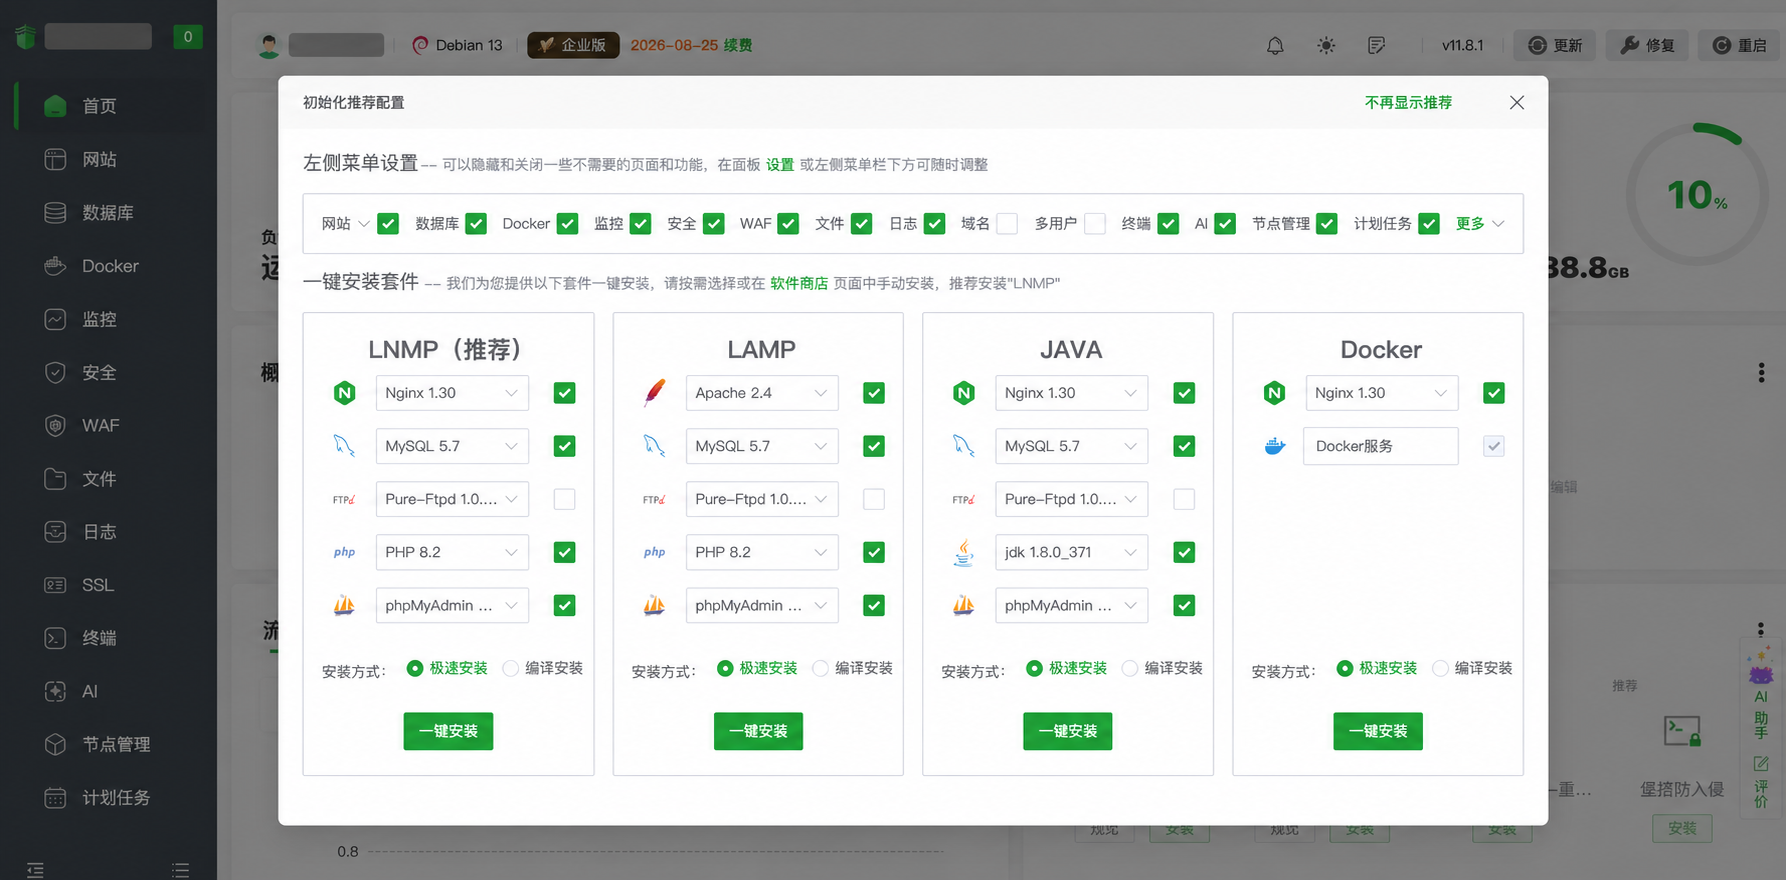
Task: Click the Apache feather icon in LAMP card
Action: pyautogui.click(x=654, y=393)
